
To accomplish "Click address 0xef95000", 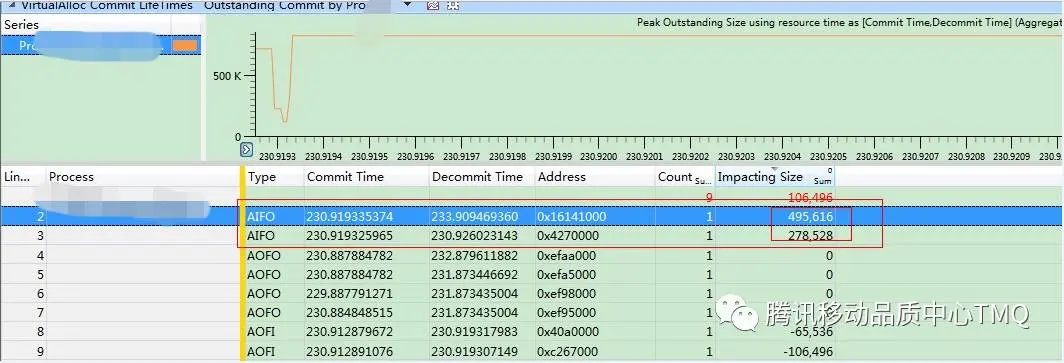I will [x=567, y=313].
